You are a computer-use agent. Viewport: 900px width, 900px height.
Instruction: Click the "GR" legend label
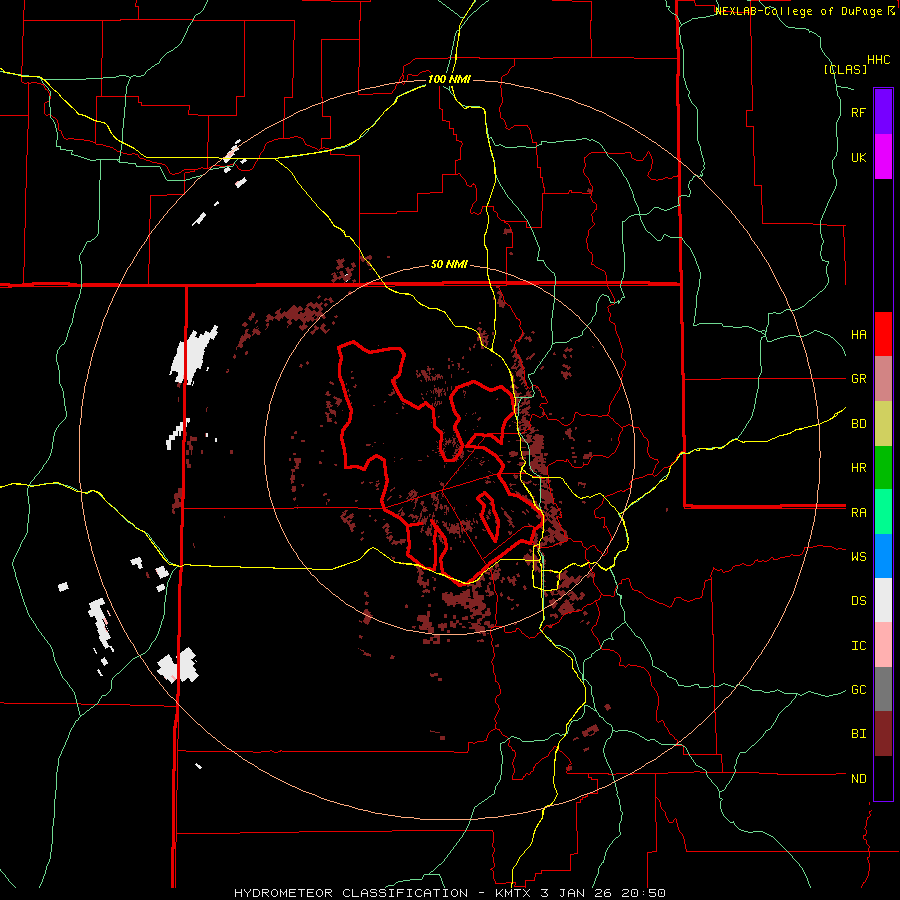click(x=858, y=378)
